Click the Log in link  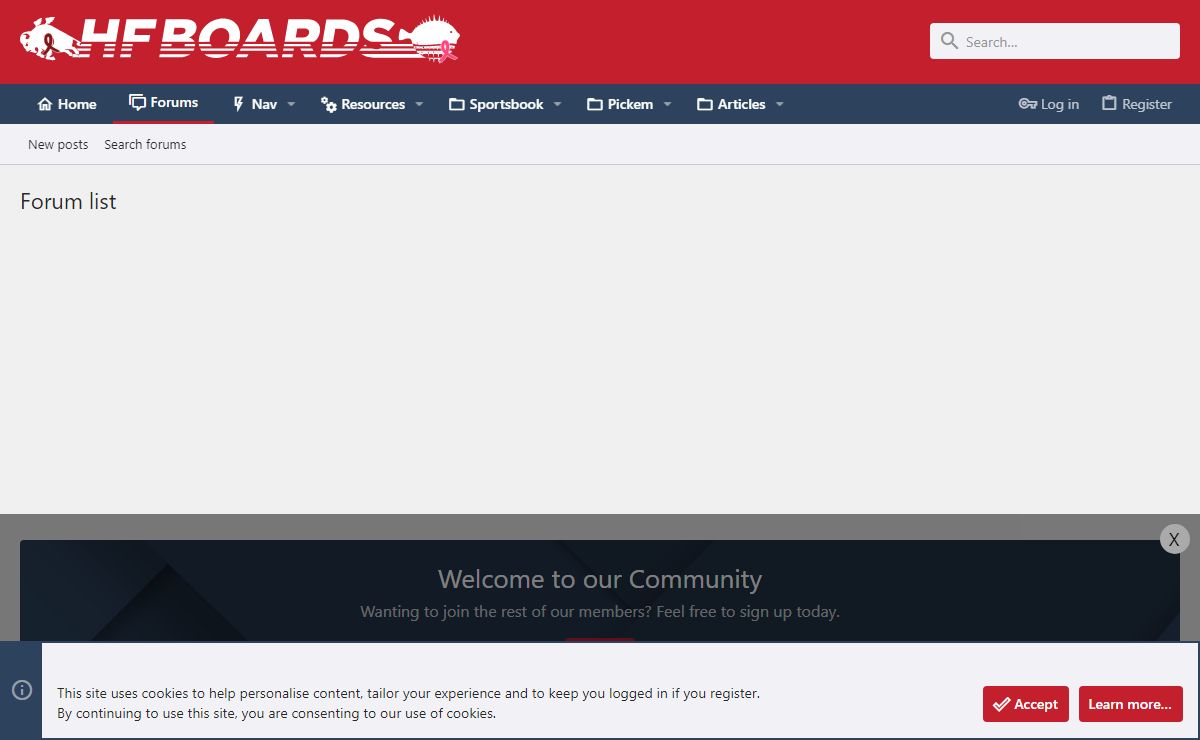pos(1048,104)
